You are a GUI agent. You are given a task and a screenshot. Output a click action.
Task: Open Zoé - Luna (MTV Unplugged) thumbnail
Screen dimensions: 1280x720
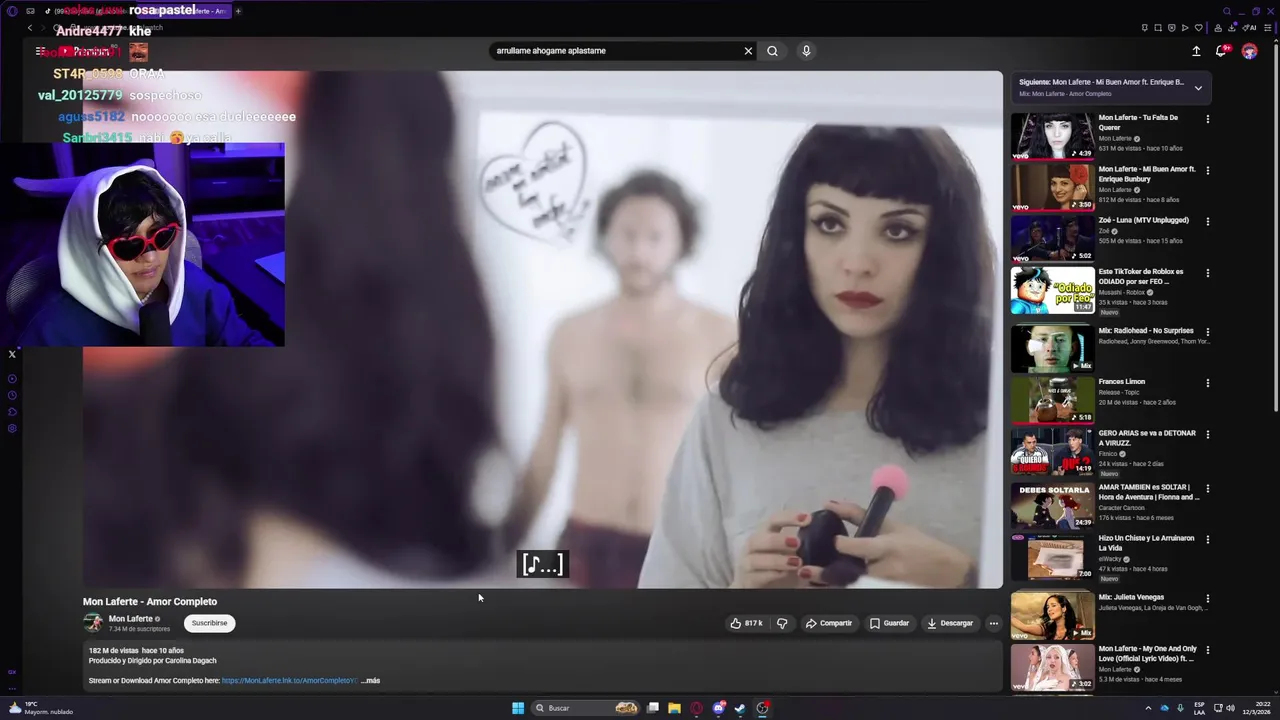[x=1052, y=238]
